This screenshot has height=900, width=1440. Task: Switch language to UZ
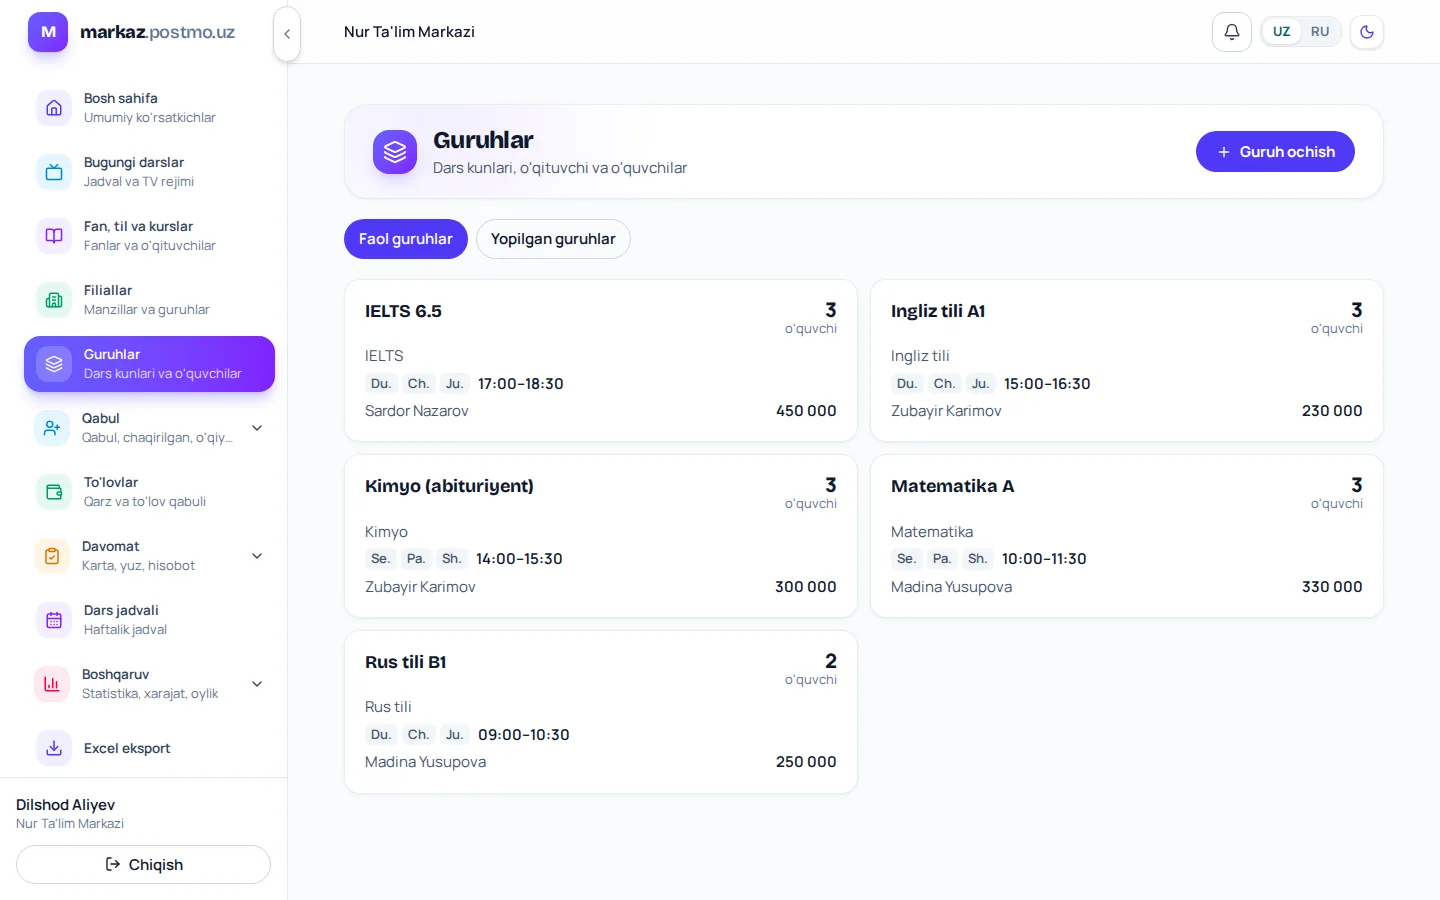pos(1281,32)
